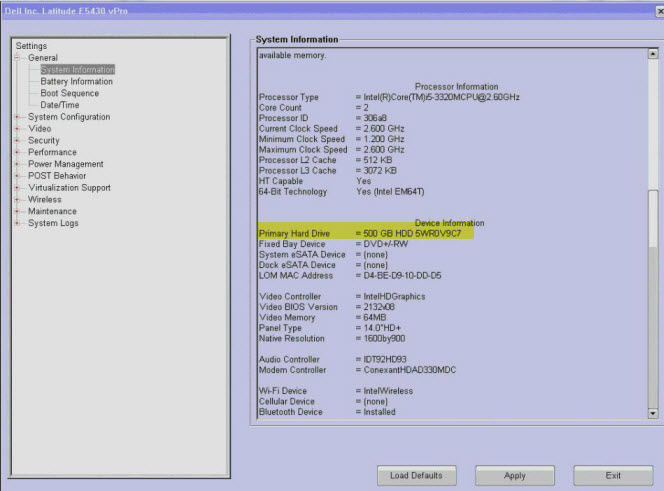
Task: Select the Performance category label
Action: click(52, 152)
